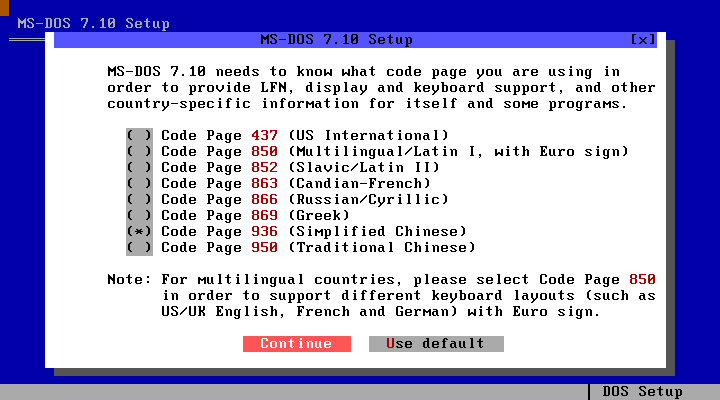
Task: Click the red number 950 label
Action: coord(264,248)
